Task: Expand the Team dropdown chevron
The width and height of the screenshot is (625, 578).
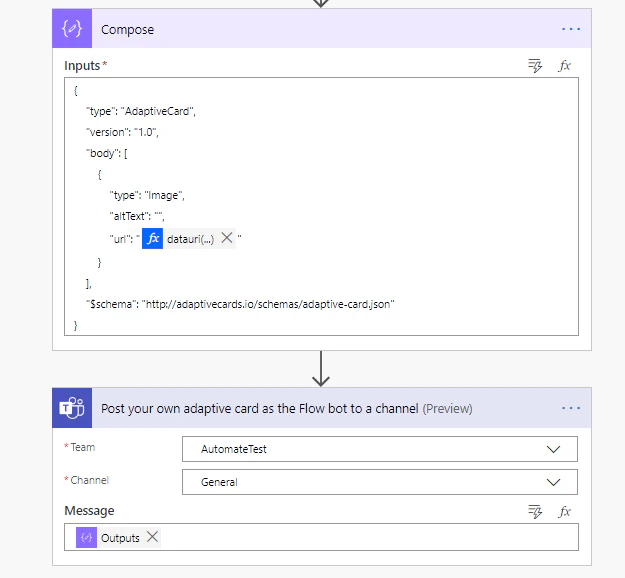Action: 553,449
